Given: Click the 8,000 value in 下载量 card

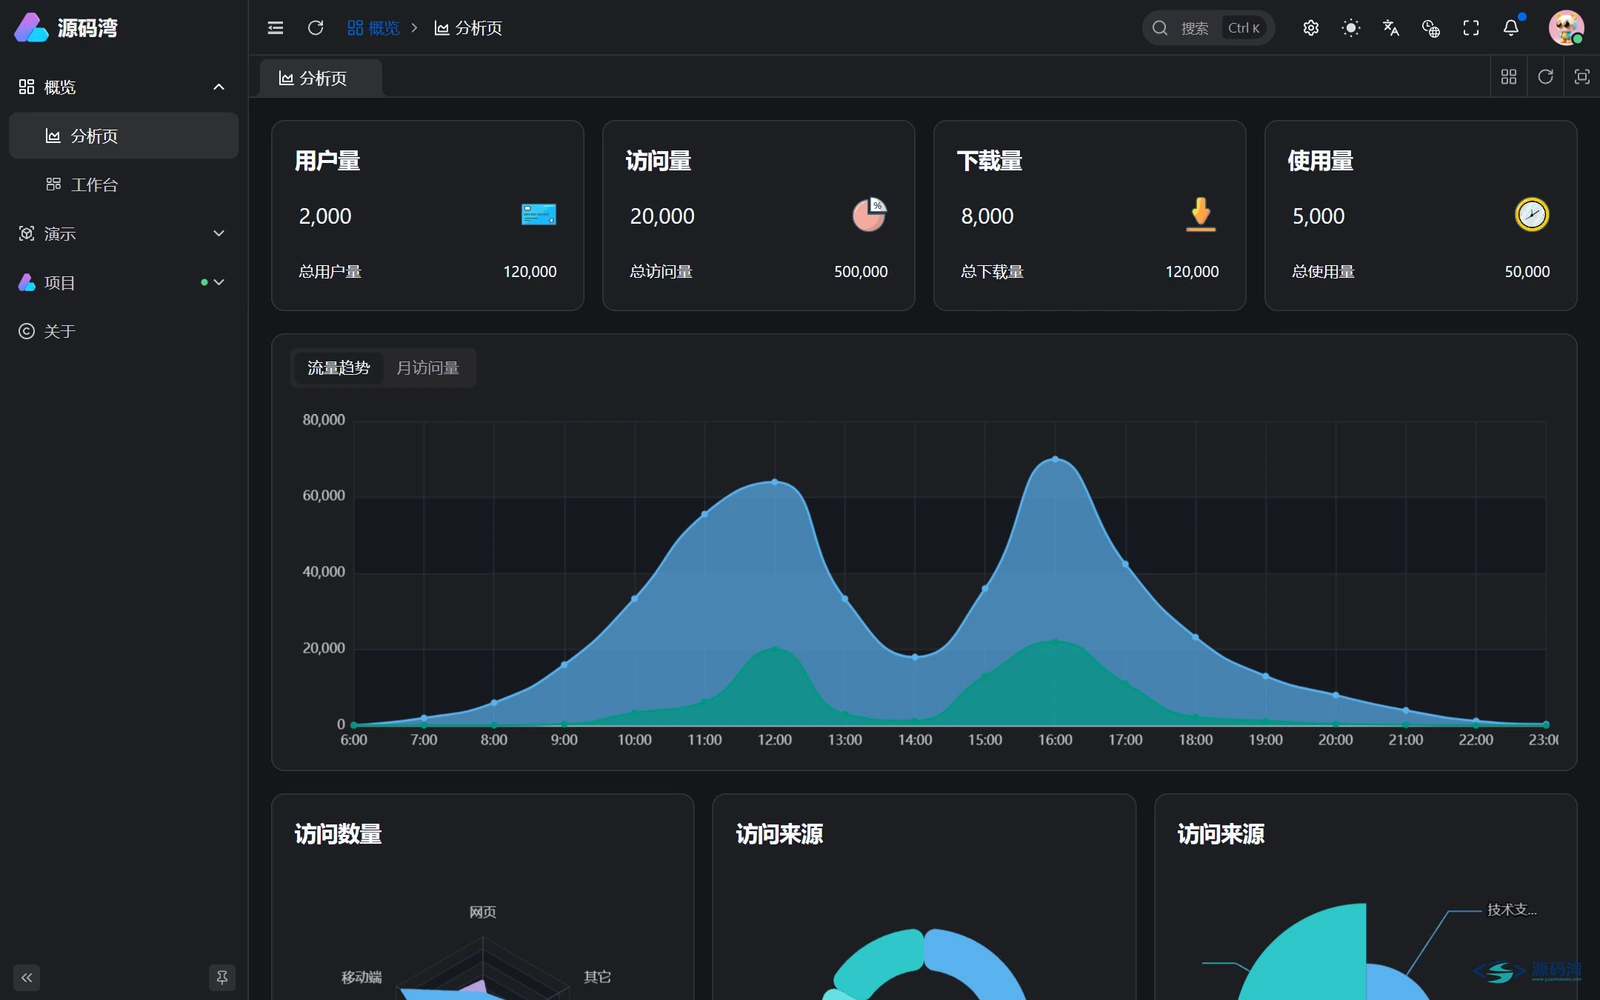Looking at the screenshot, I should coord(987,216).
